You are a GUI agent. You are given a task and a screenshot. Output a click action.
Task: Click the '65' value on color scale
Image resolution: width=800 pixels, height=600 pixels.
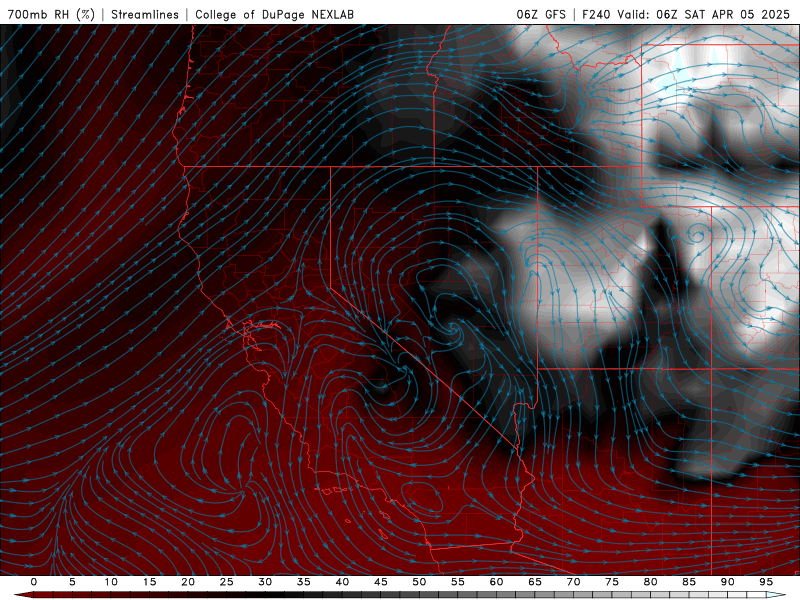click(x=535, y=582)
